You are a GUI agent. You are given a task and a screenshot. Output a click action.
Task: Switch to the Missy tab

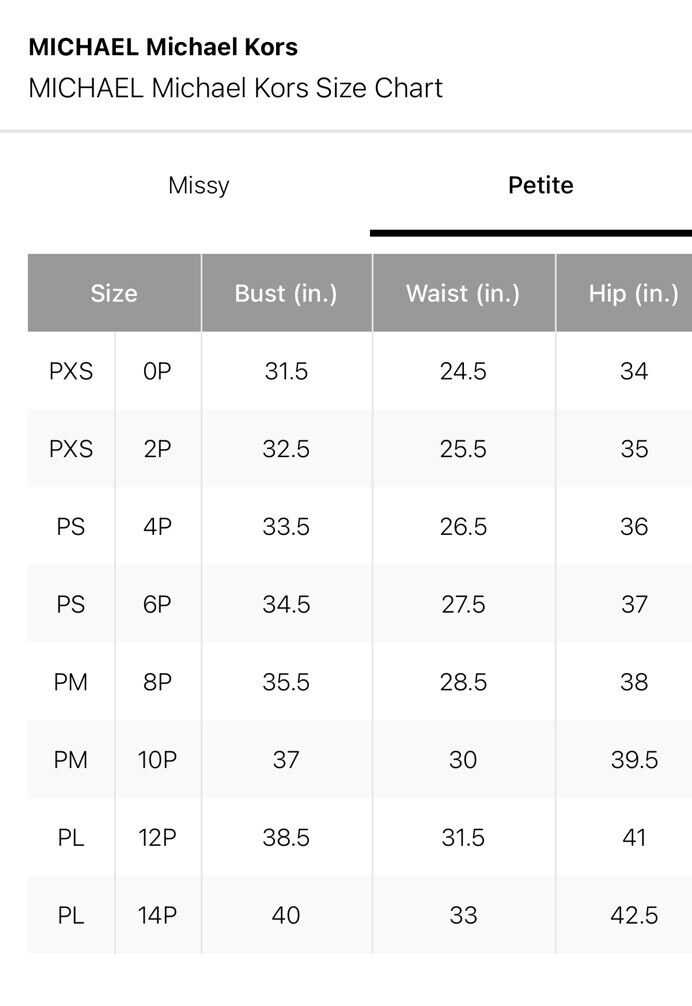(x=199, y=186)
